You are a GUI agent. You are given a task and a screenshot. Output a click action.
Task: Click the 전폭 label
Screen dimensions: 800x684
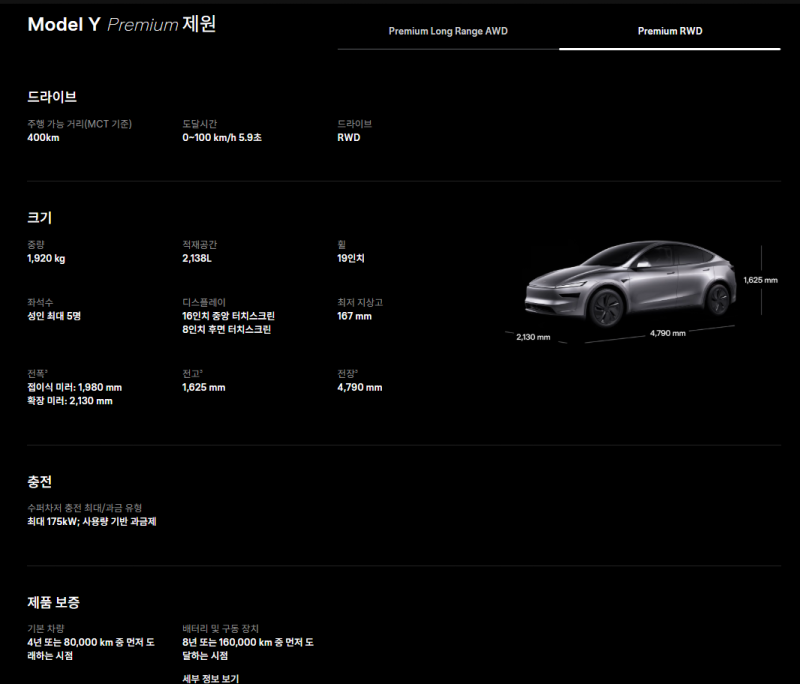37,374
